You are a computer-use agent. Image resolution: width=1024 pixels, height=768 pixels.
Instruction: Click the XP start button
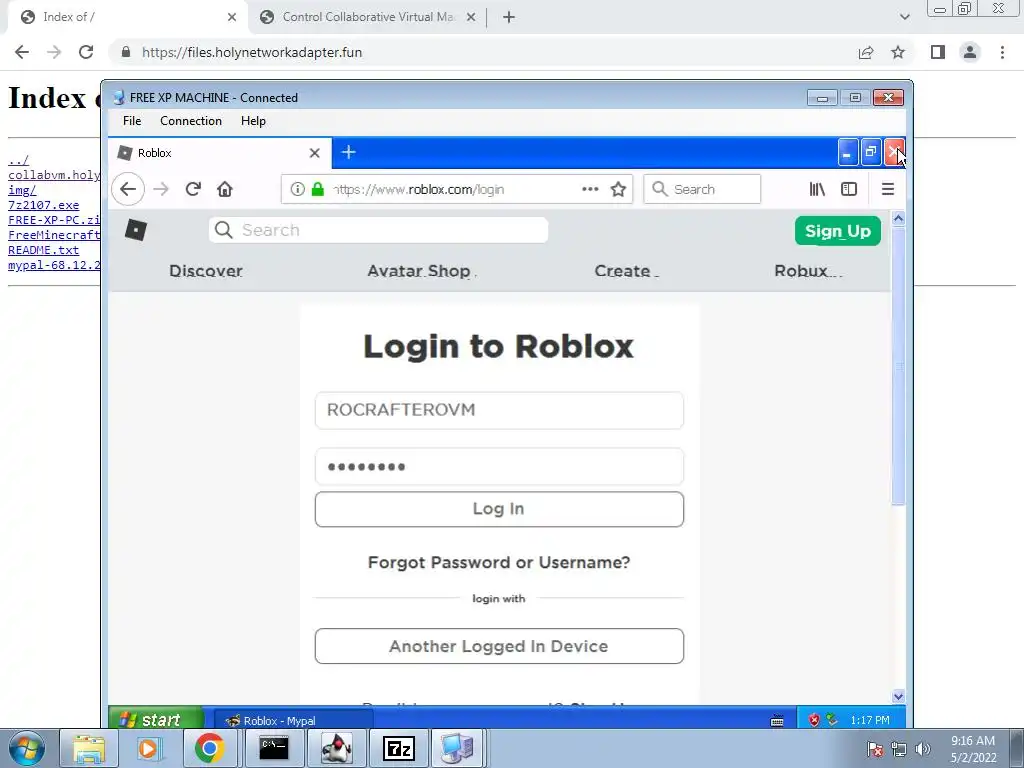pyautogui.click(x=155, y=720)
